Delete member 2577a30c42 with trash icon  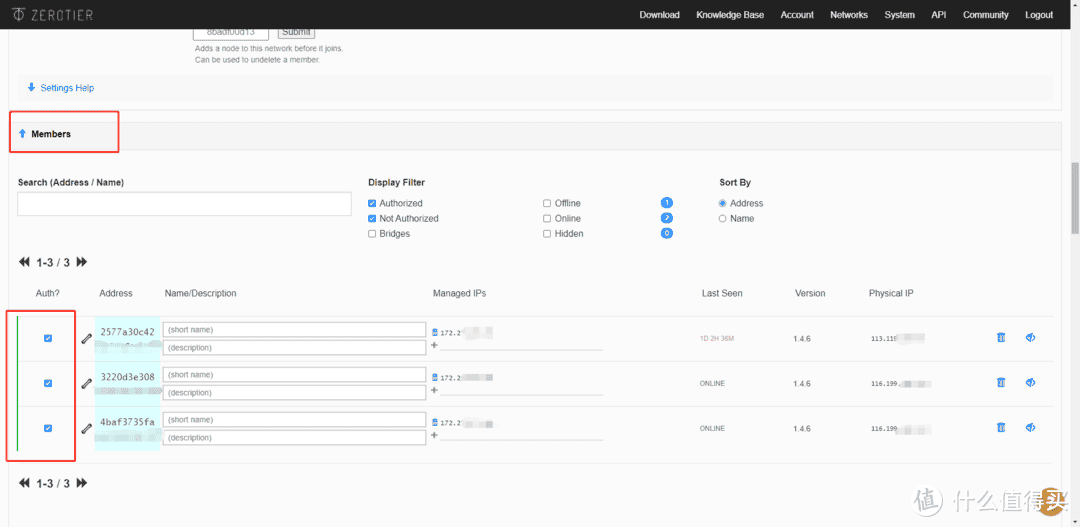(1001, 338)
